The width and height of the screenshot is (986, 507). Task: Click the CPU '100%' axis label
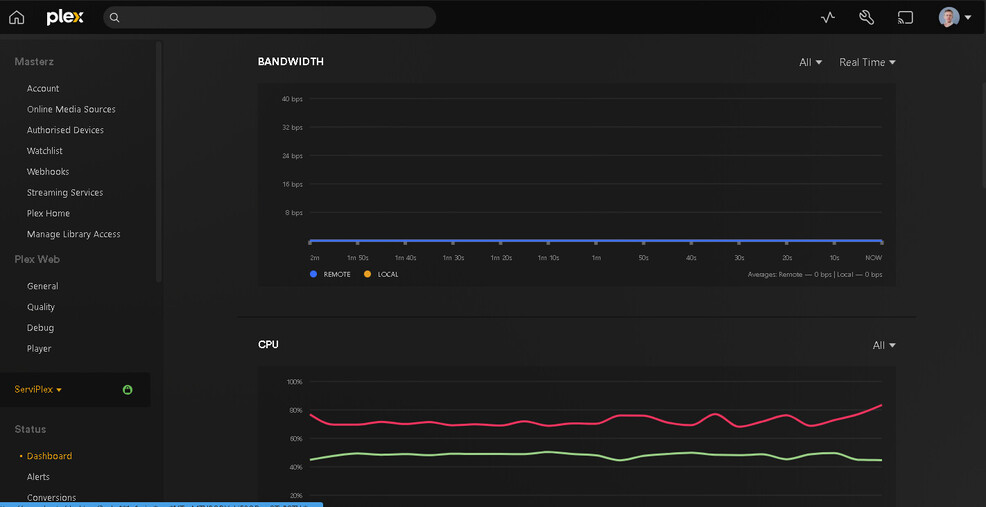tap(294, 382)
